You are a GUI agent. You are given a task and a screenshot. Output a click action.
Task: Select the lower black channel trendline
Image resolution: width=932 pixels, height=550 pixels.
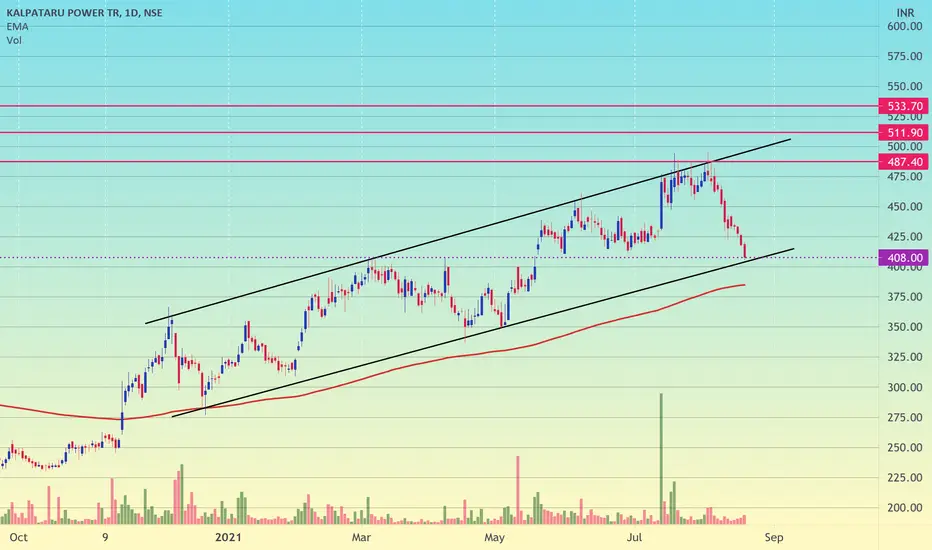483,333
